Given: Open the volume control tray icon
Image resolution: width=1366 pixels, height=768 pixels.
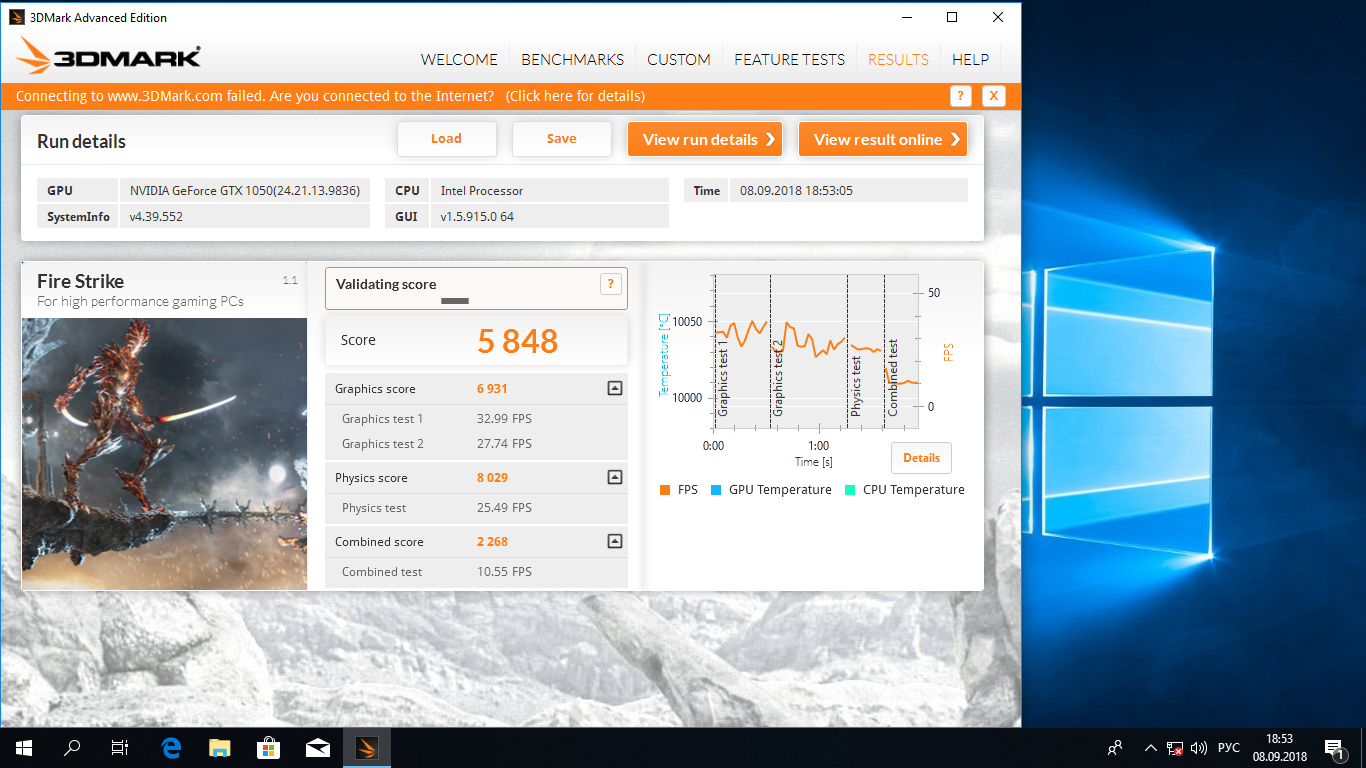Looking at the screenshot, I should (1199, 747).
